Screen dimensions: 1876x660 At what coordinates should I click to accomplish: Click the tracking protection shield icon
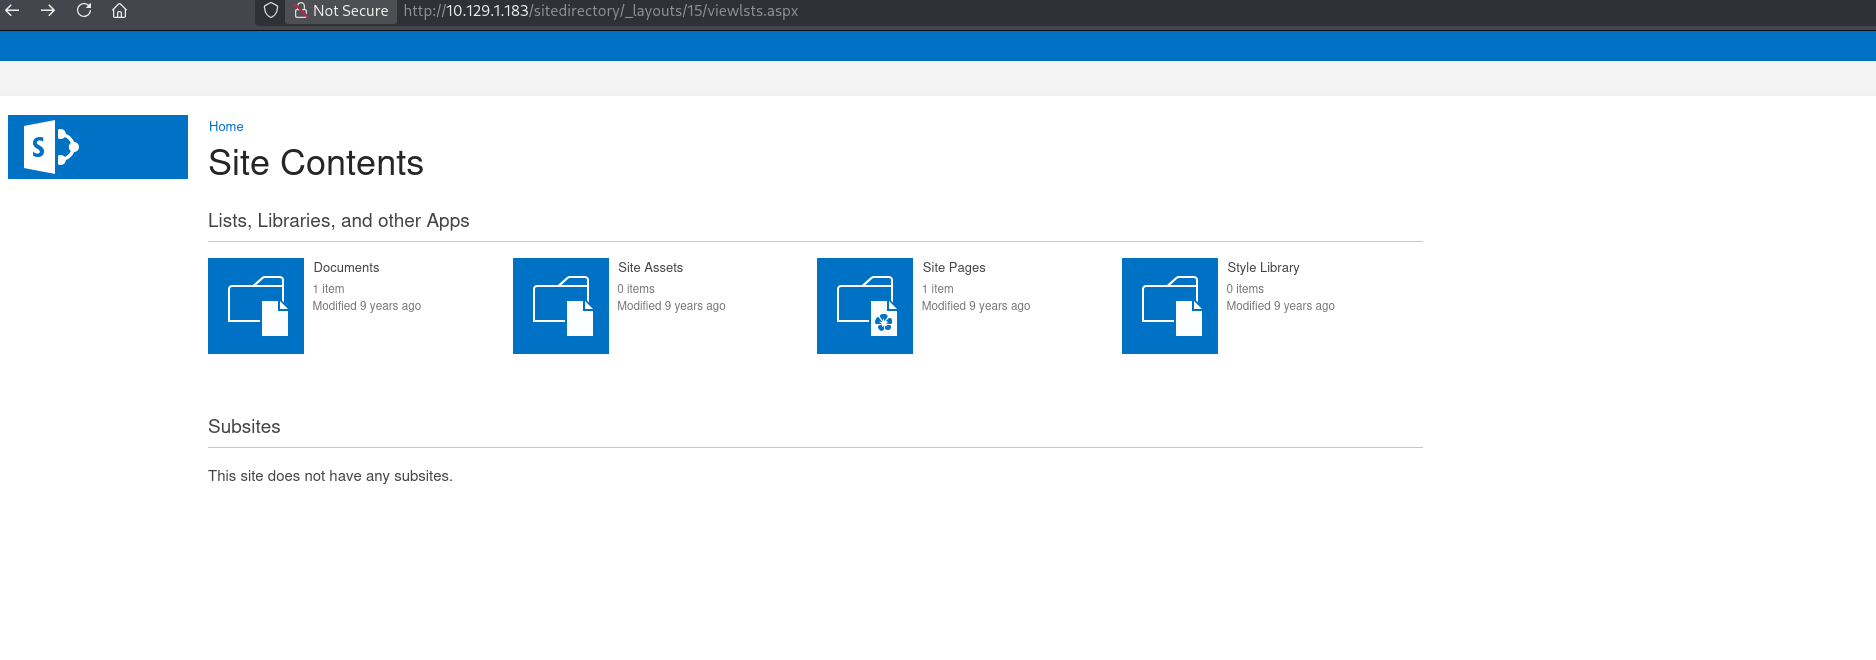click(x=270, y=11)
